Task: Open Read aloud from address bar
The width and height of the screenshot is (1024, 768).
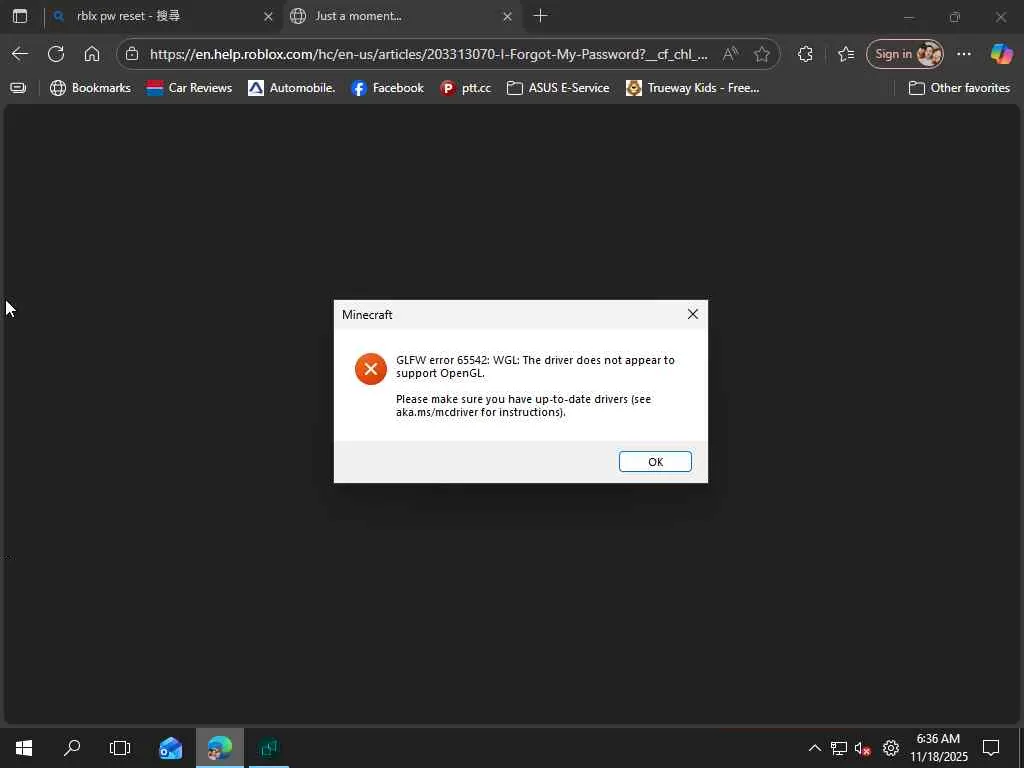Action: click(x=731, y=54)
